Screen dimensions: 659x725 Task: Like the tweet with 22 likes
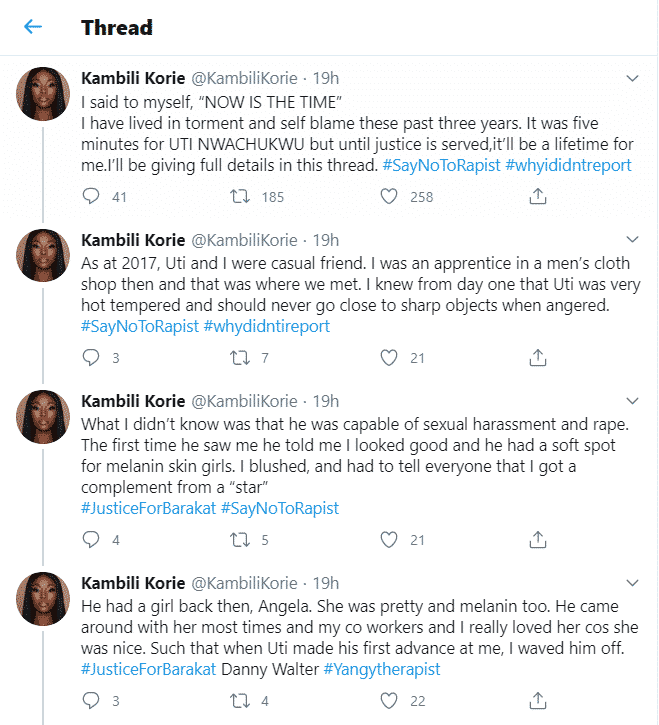coord(389,701)
